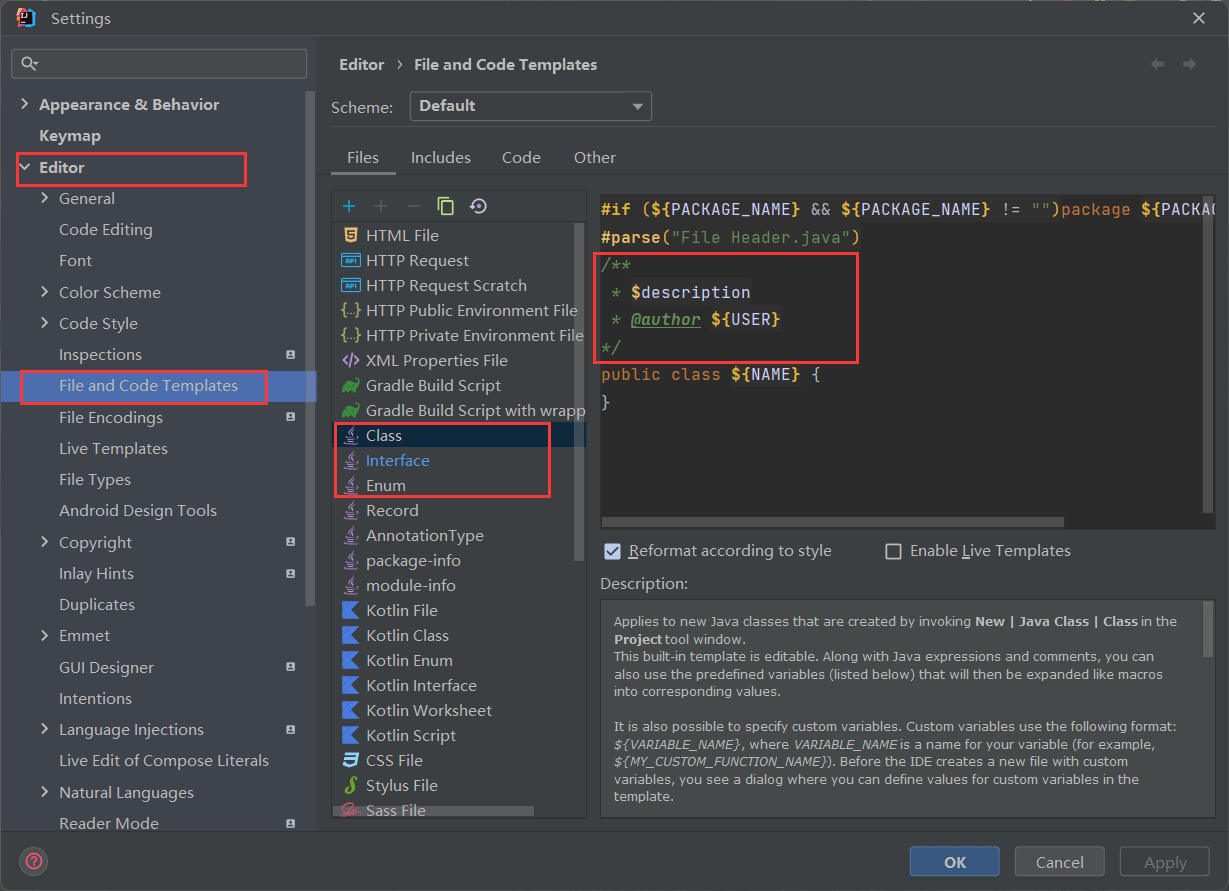Click the Create Child Template File icon
Screen dimensions: 1229x891
point(381,206)
